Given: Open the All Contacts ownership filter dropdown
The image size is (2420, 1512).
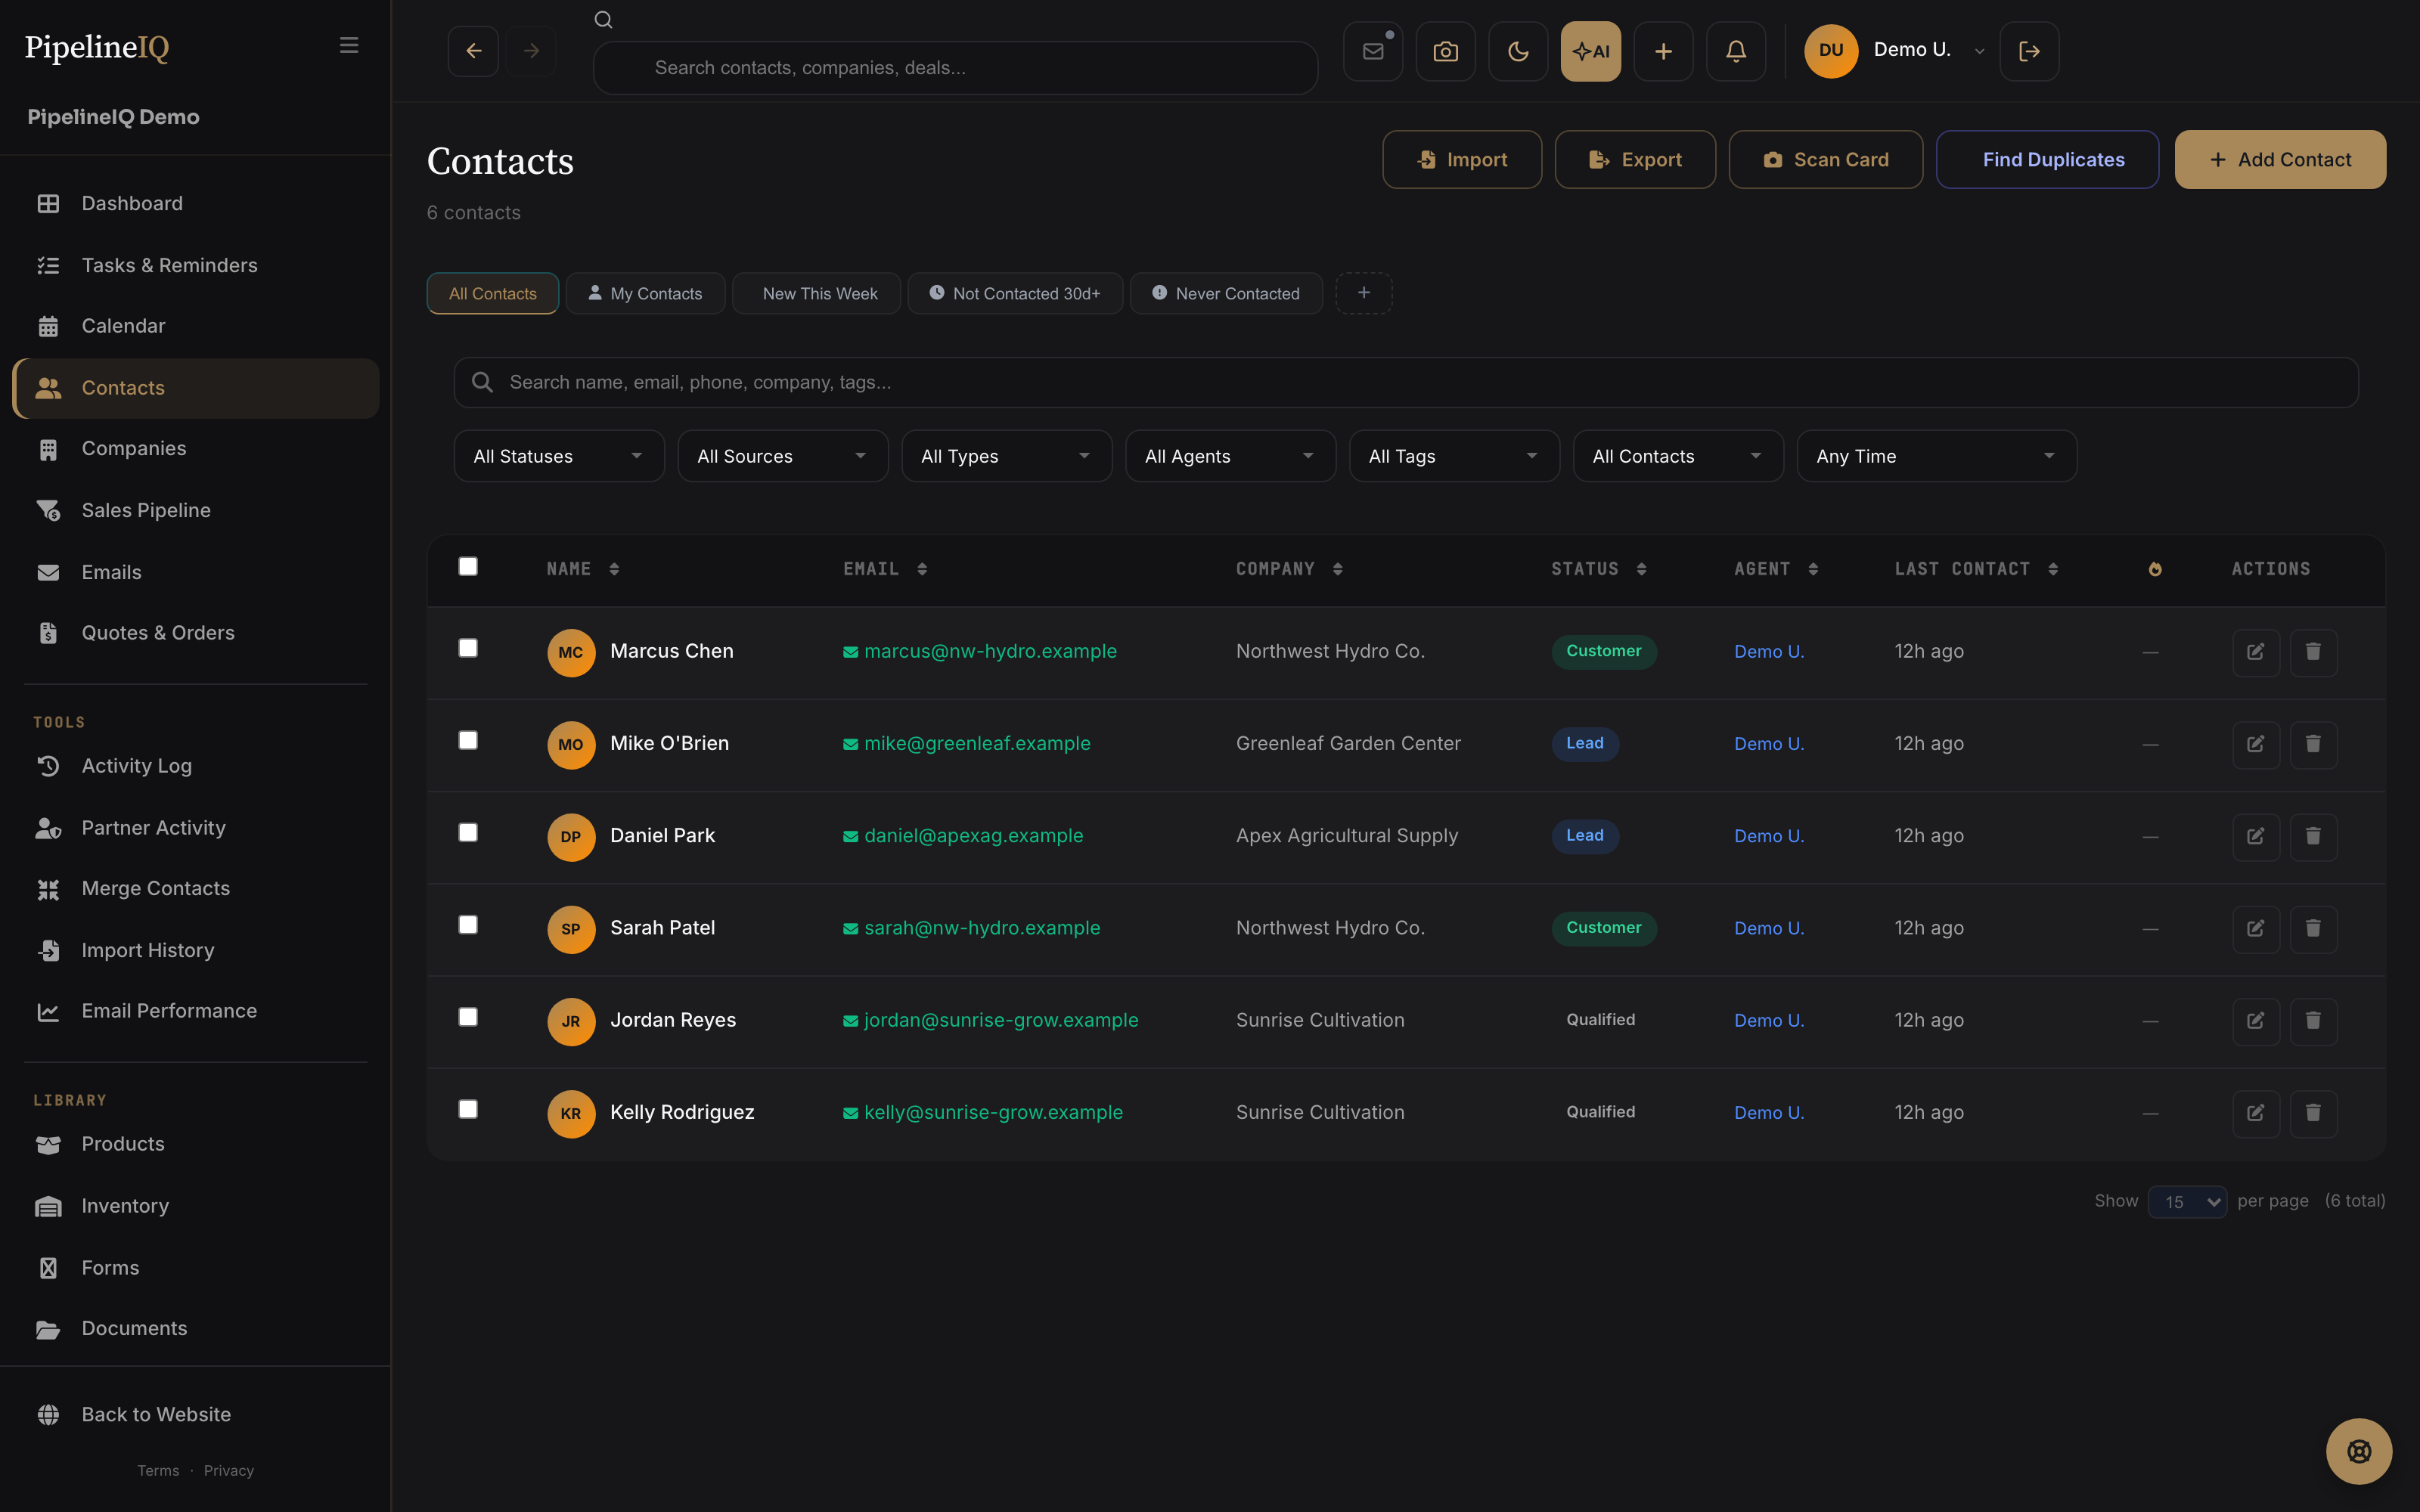Looking at the screenshot, I should point(1679,456).
